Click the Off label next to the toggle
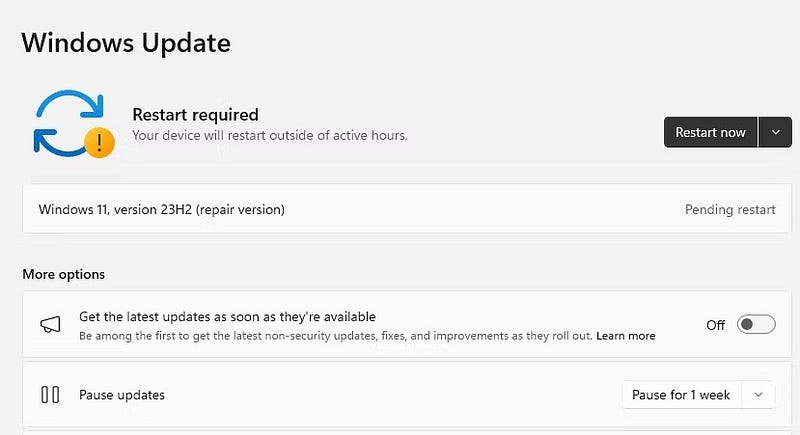This screenshot has height=435, width=800. coord(716,325)
